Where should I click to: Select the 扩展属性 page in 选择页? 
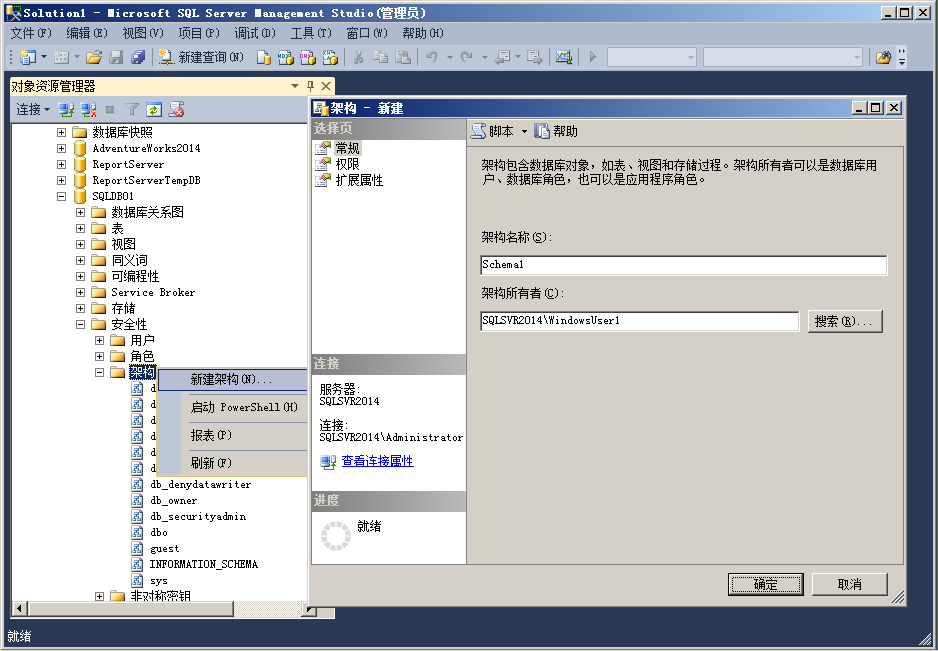pyautogui.click(x=359, y=180)
